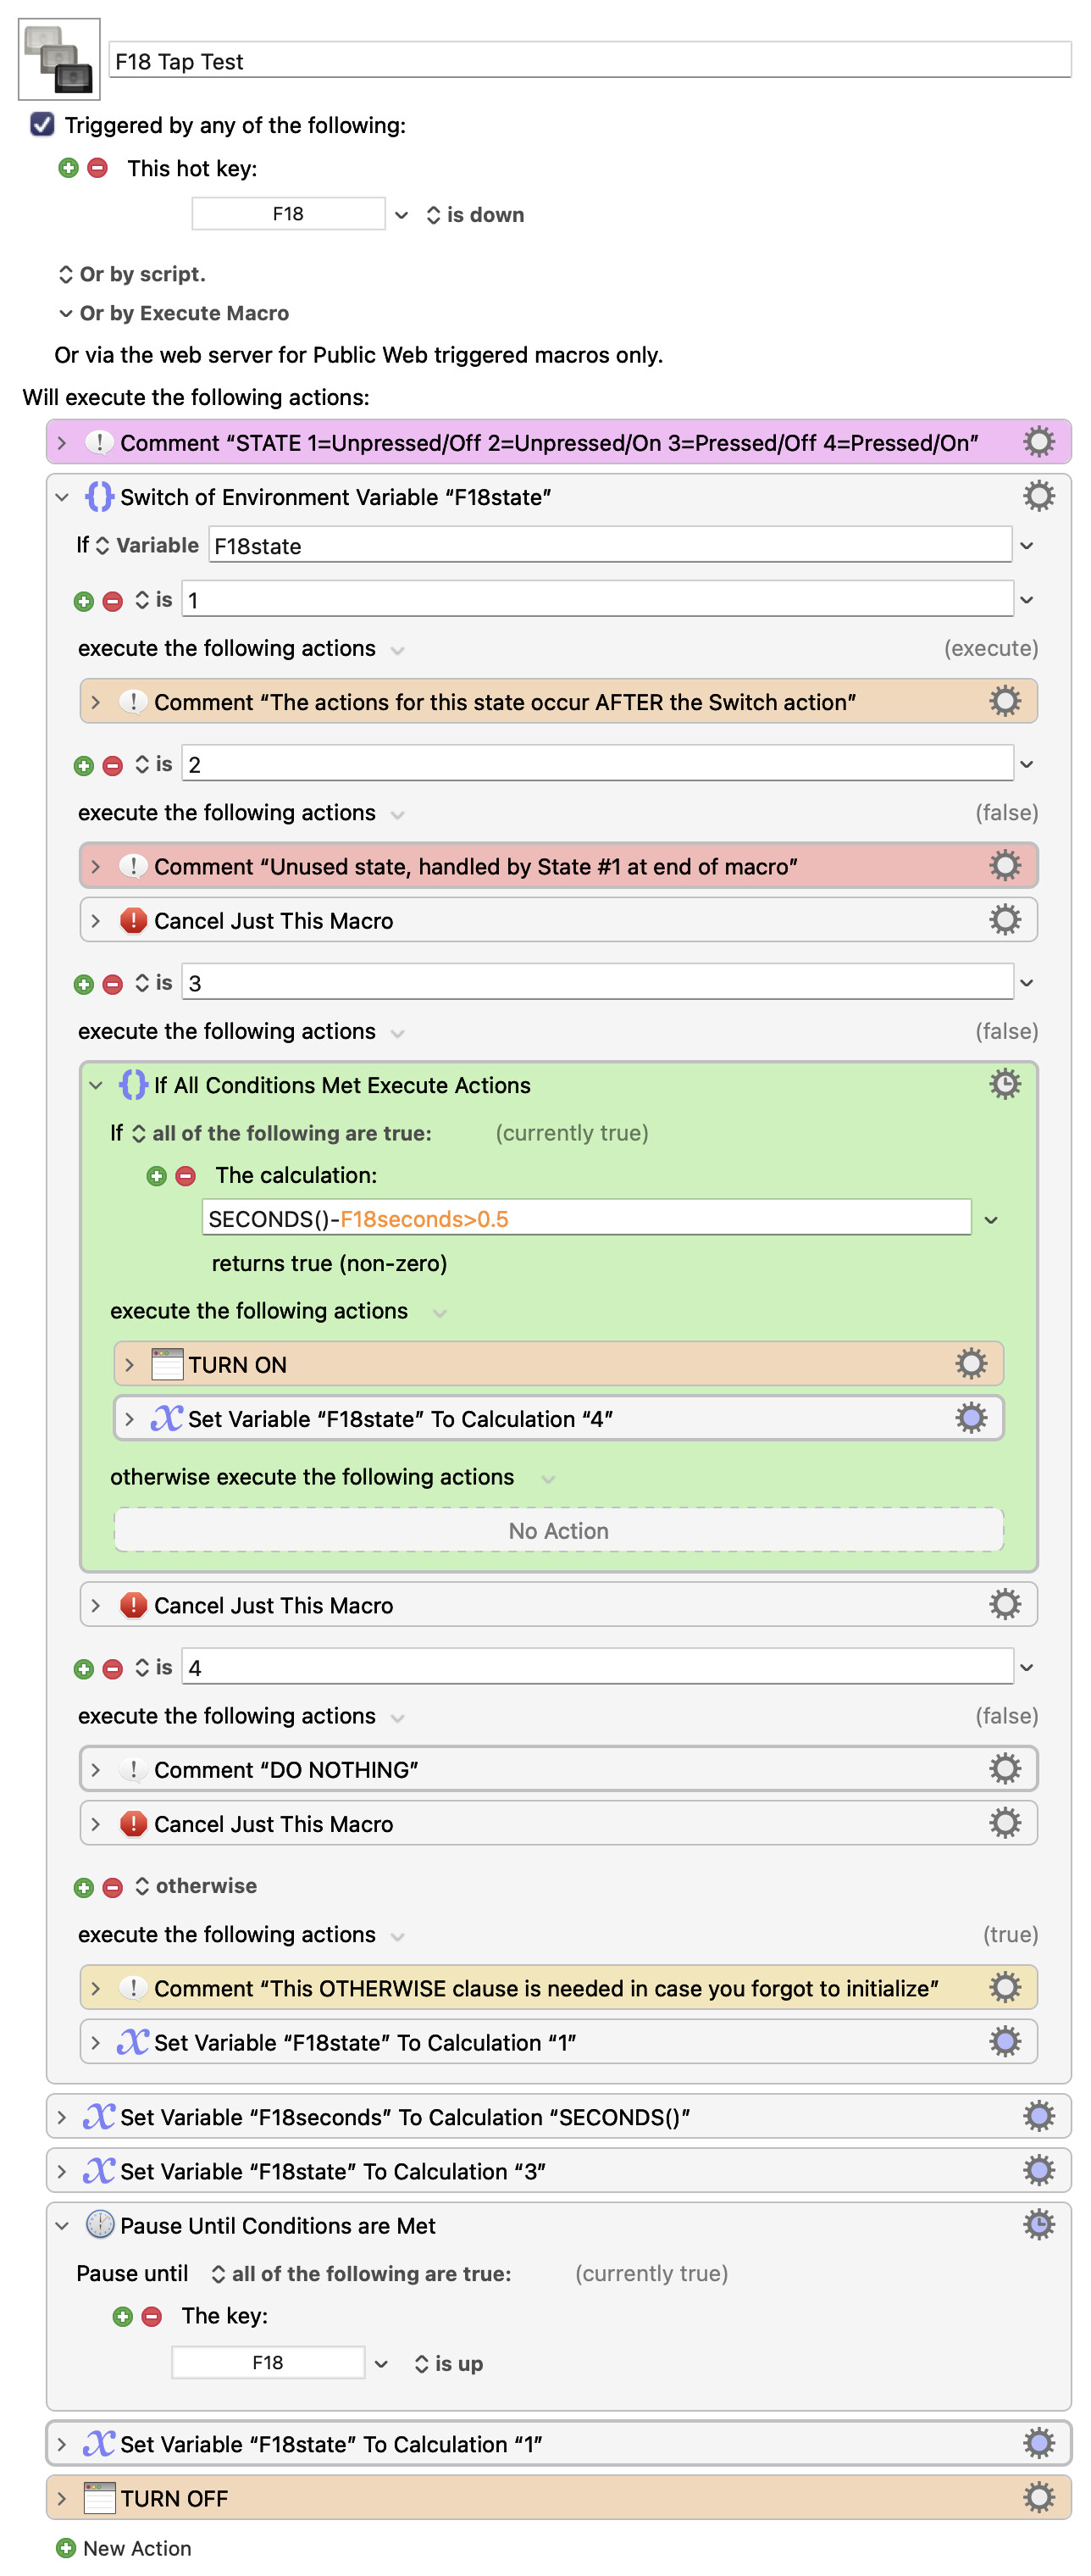Click gear icon of Pause Until Conditions action

[1038, 2224]
